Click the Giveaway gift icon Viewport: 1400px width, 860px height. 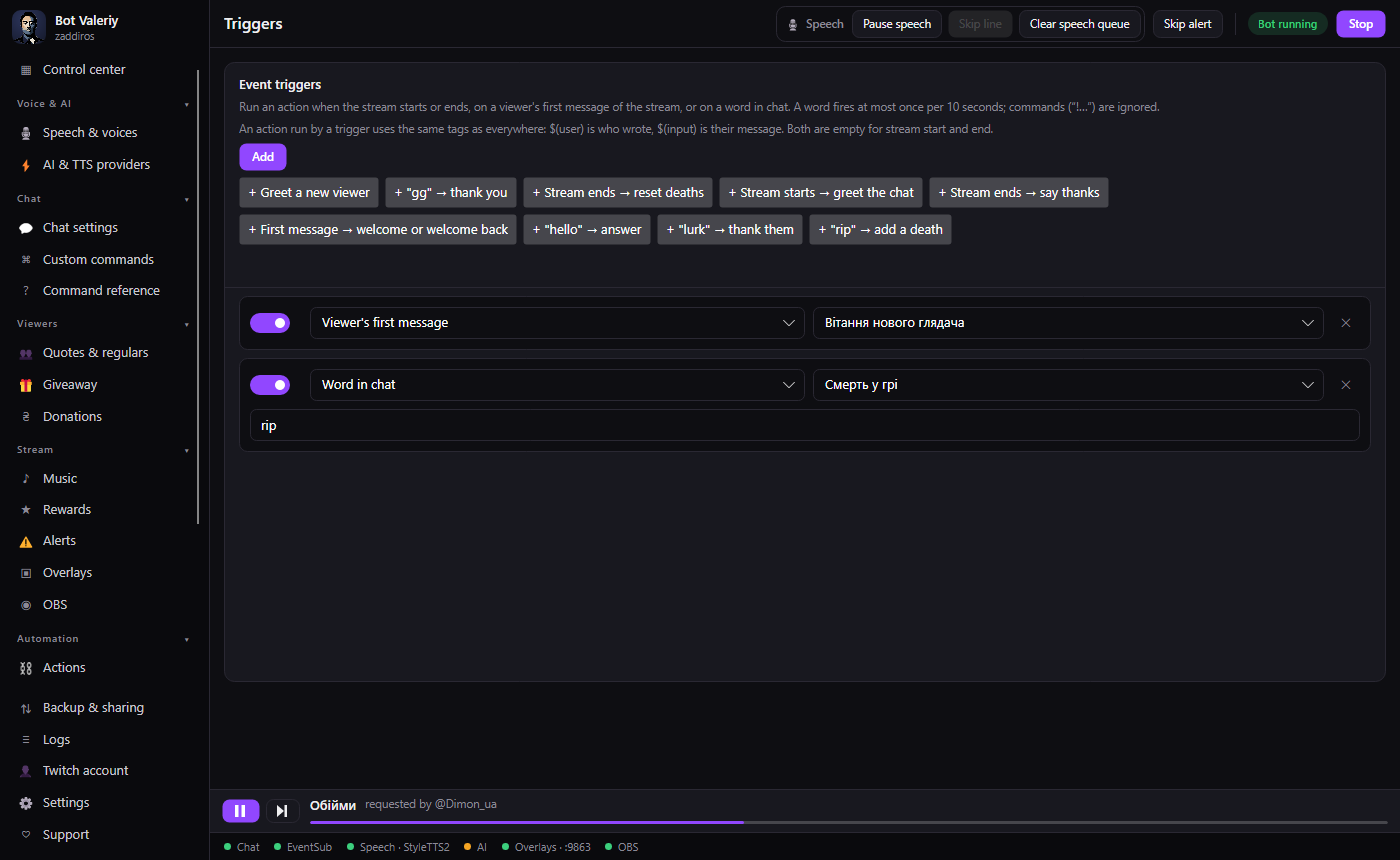(x=26, y=385)
